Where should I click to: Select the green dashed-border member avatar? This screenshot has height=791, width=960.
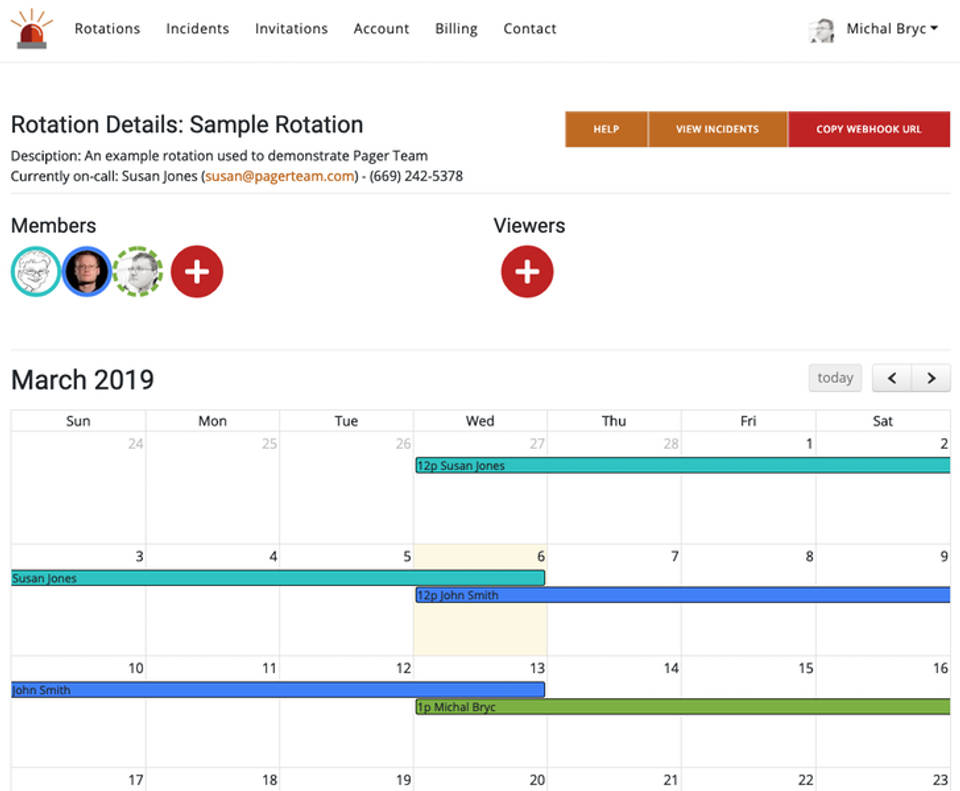[x=137, y=272]
